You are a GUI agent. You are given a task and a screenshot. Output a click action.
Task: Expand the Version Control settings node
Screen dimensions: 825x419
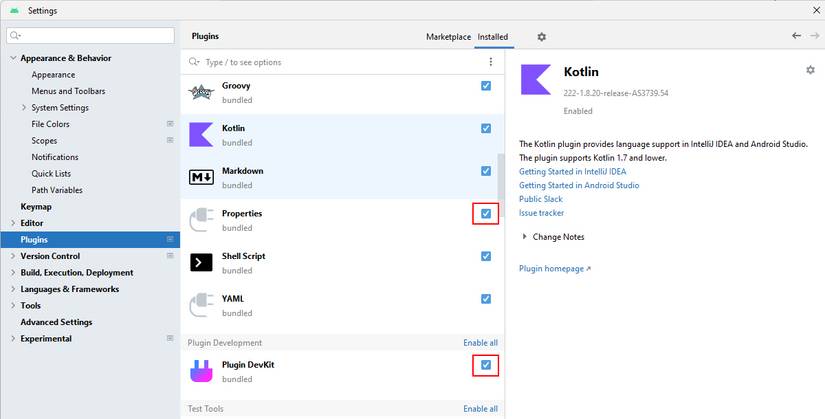pyautogui.click(x=13, y=256)
